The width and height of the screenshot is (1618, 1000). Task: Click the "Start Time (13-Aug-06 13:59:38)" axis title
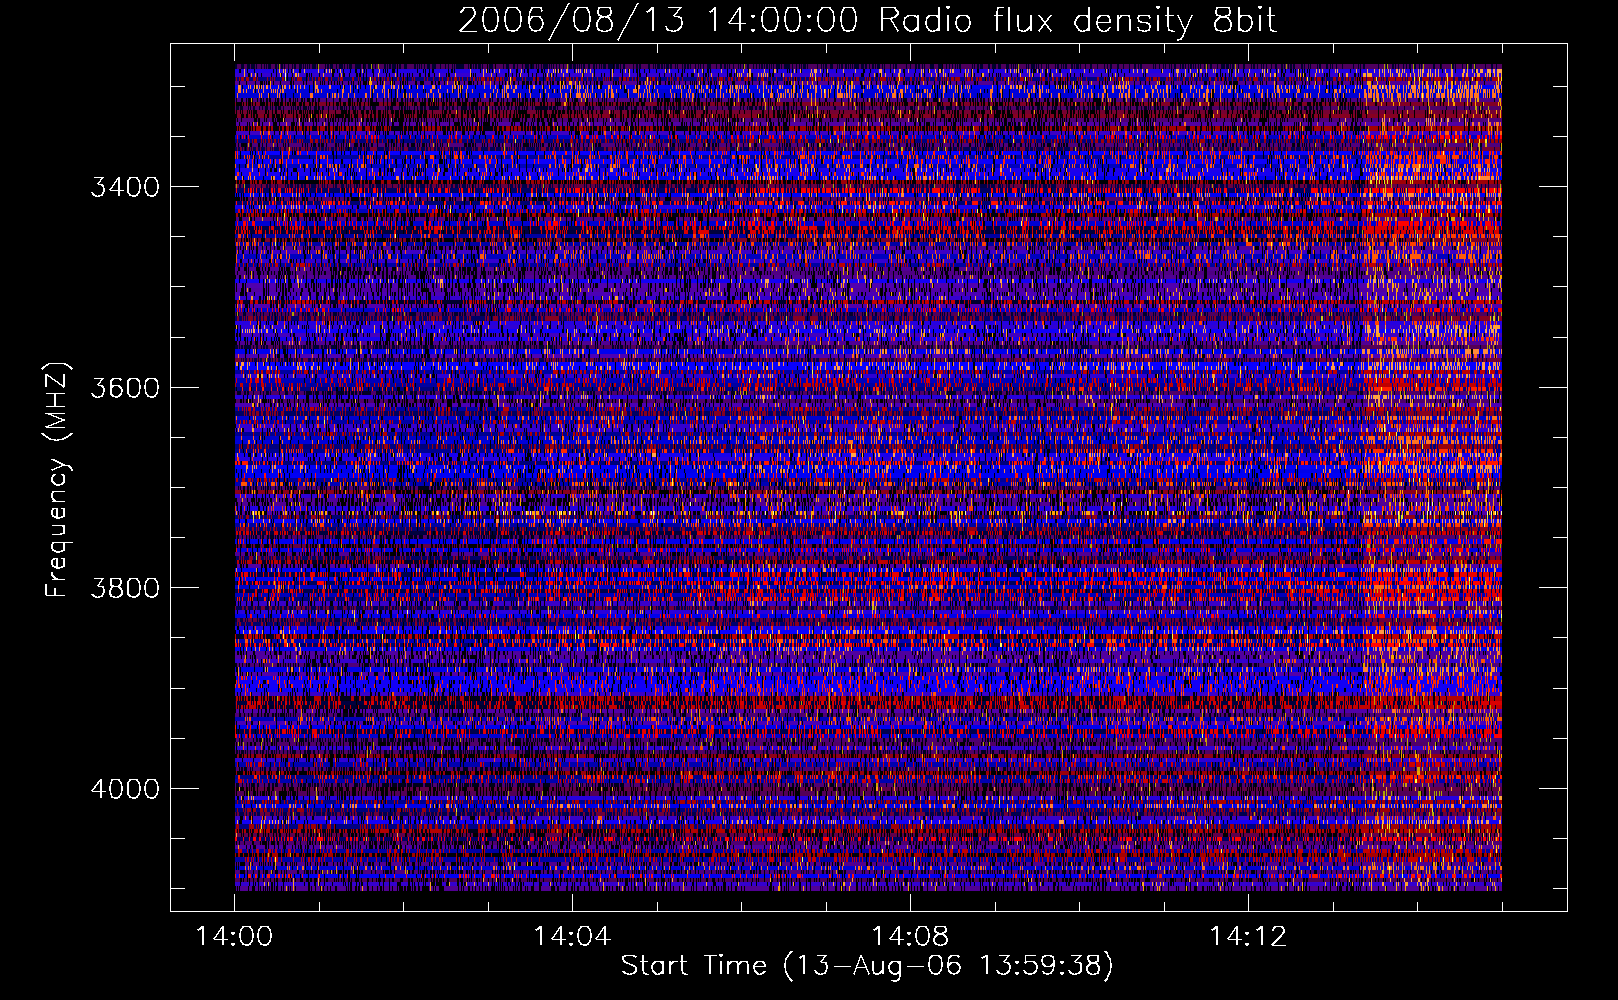pyautogui.click(x=867, y=966)
